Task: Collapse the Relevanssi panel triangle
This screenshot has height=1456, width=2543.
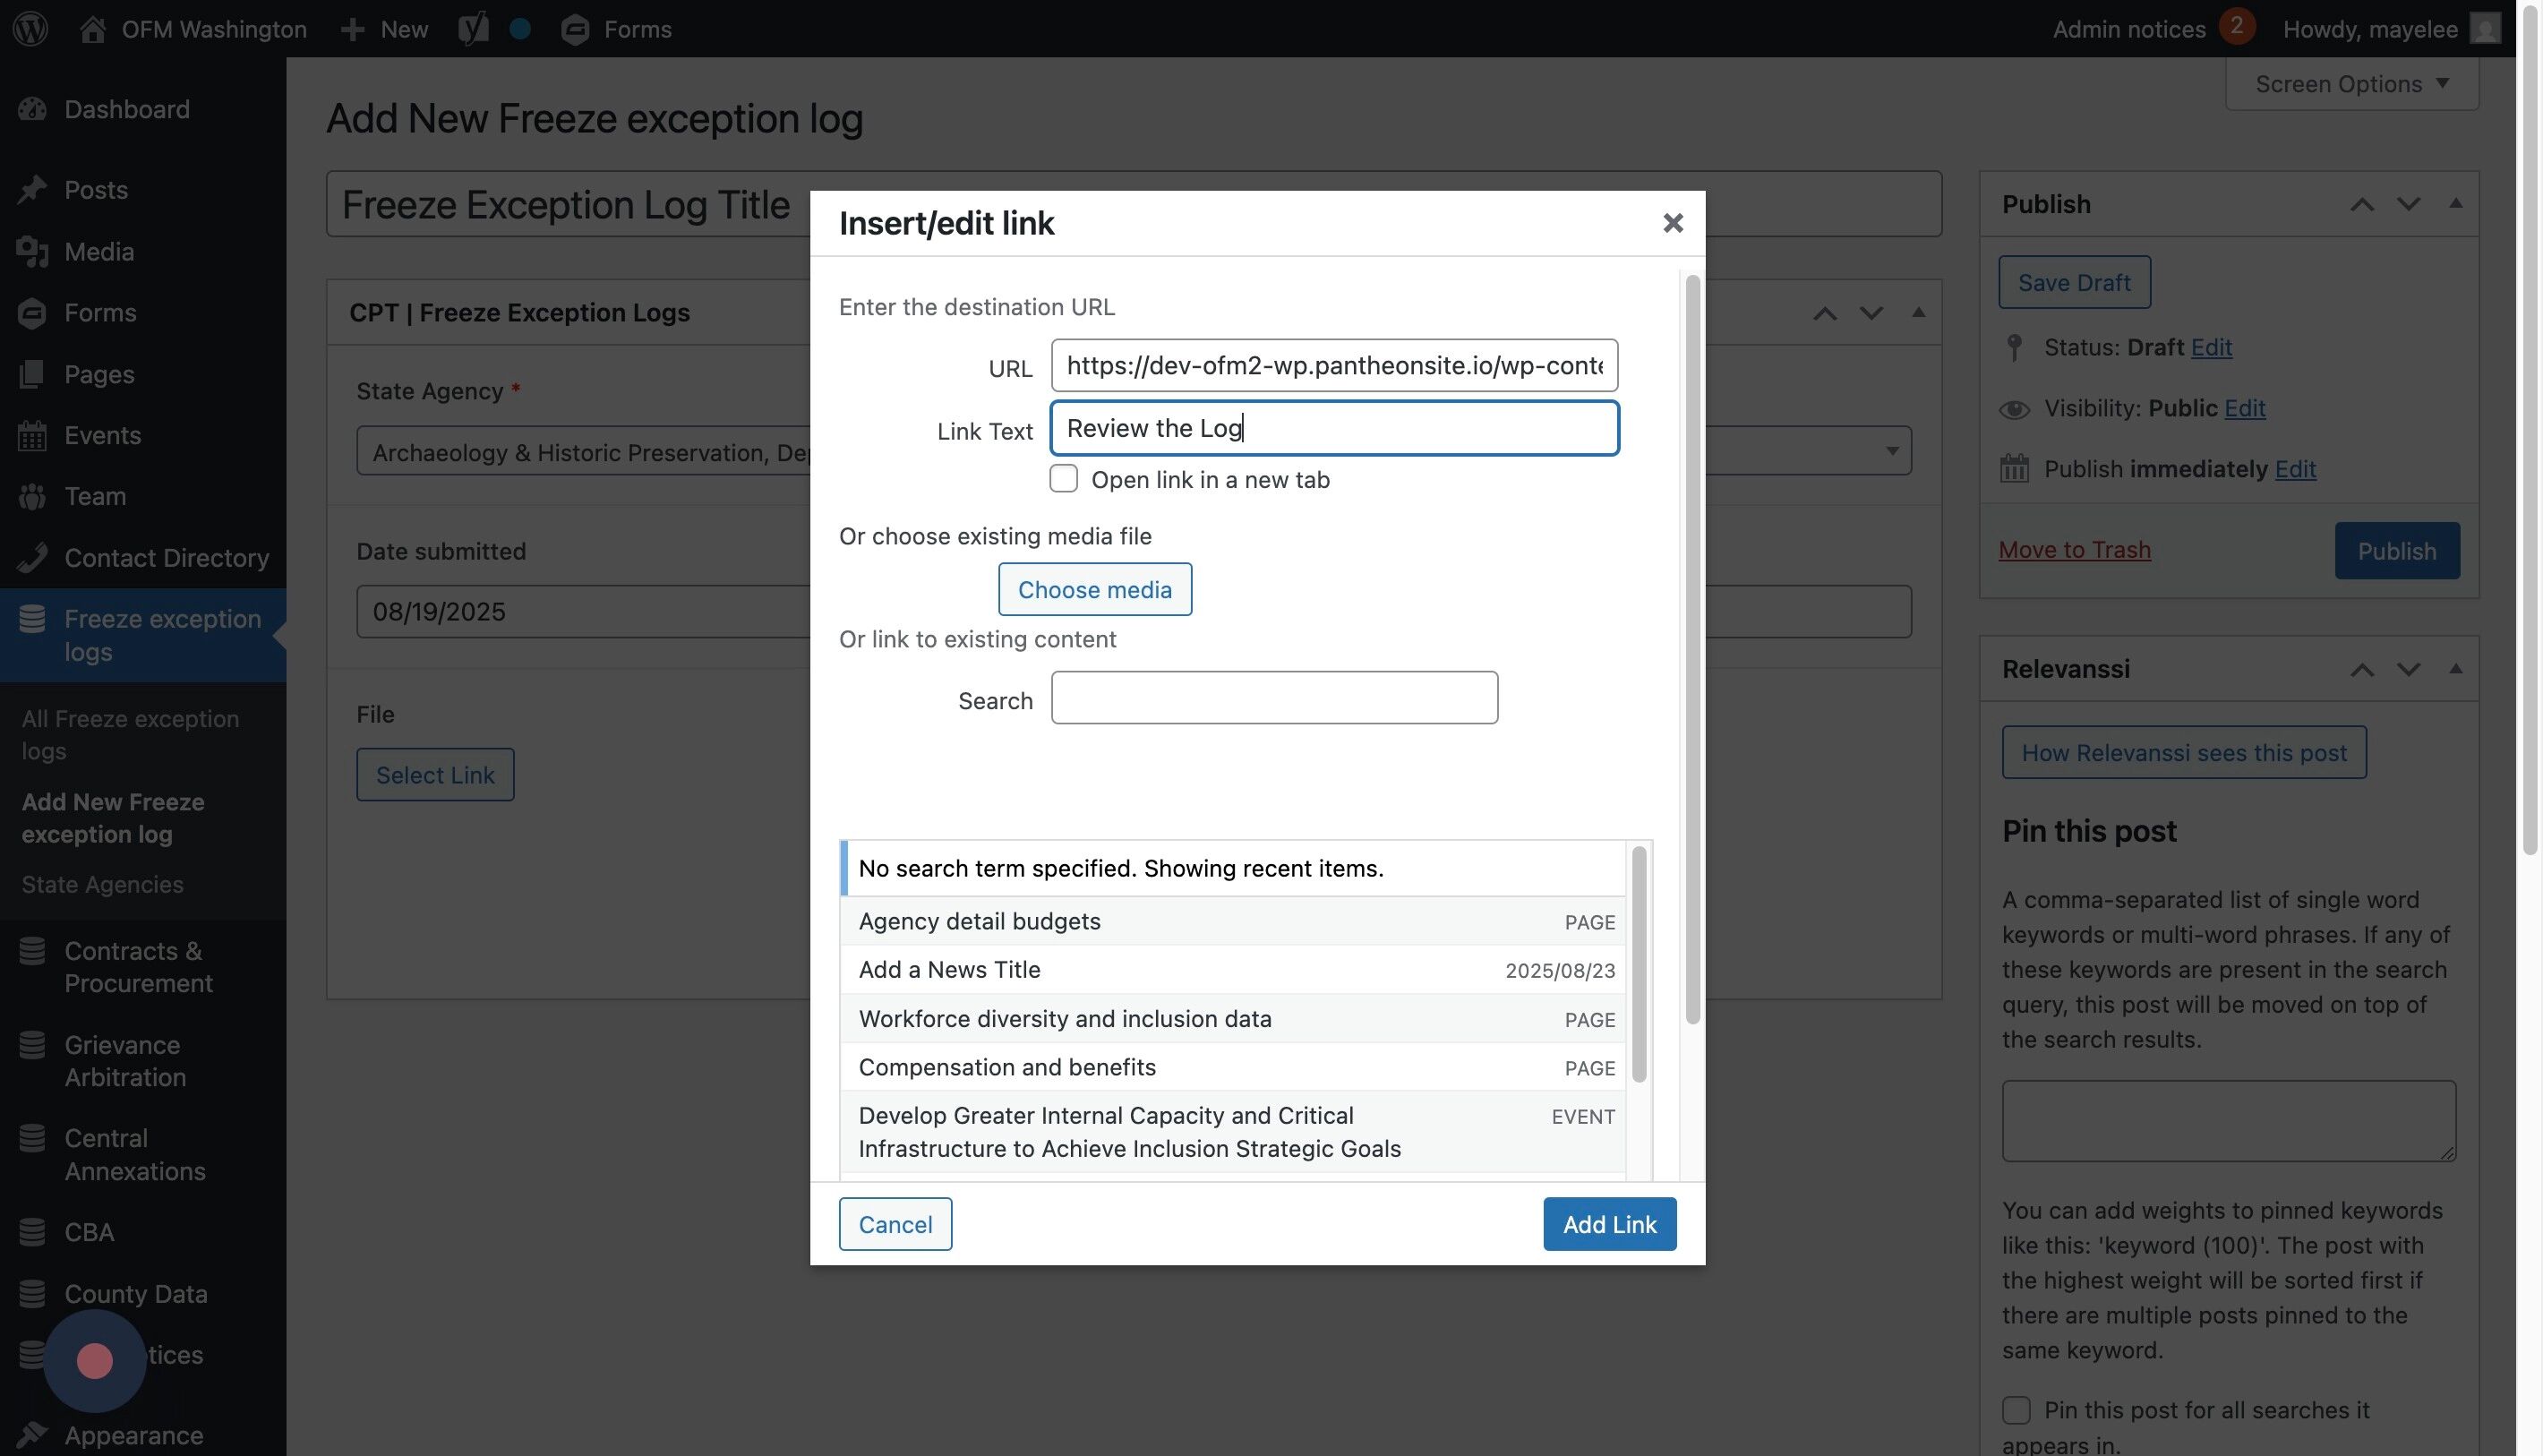Action: click(2455, 669)
